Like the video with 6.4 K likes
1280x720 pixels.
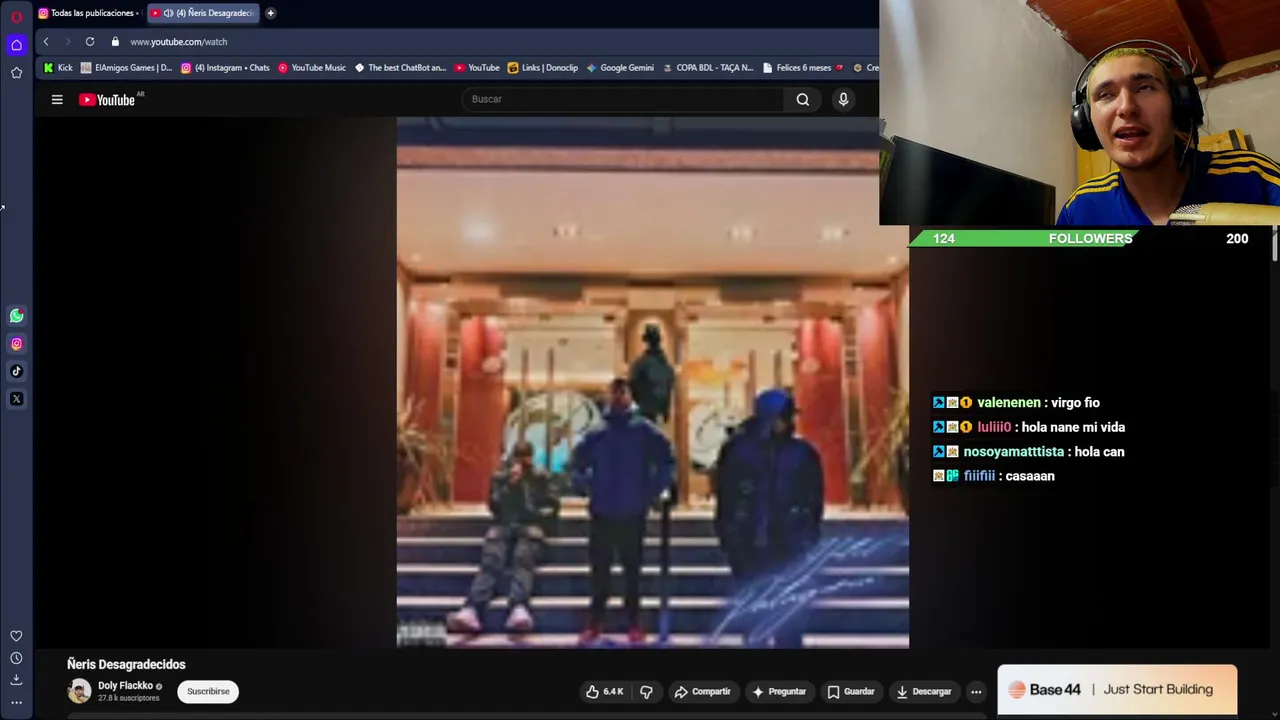point(605,692)
